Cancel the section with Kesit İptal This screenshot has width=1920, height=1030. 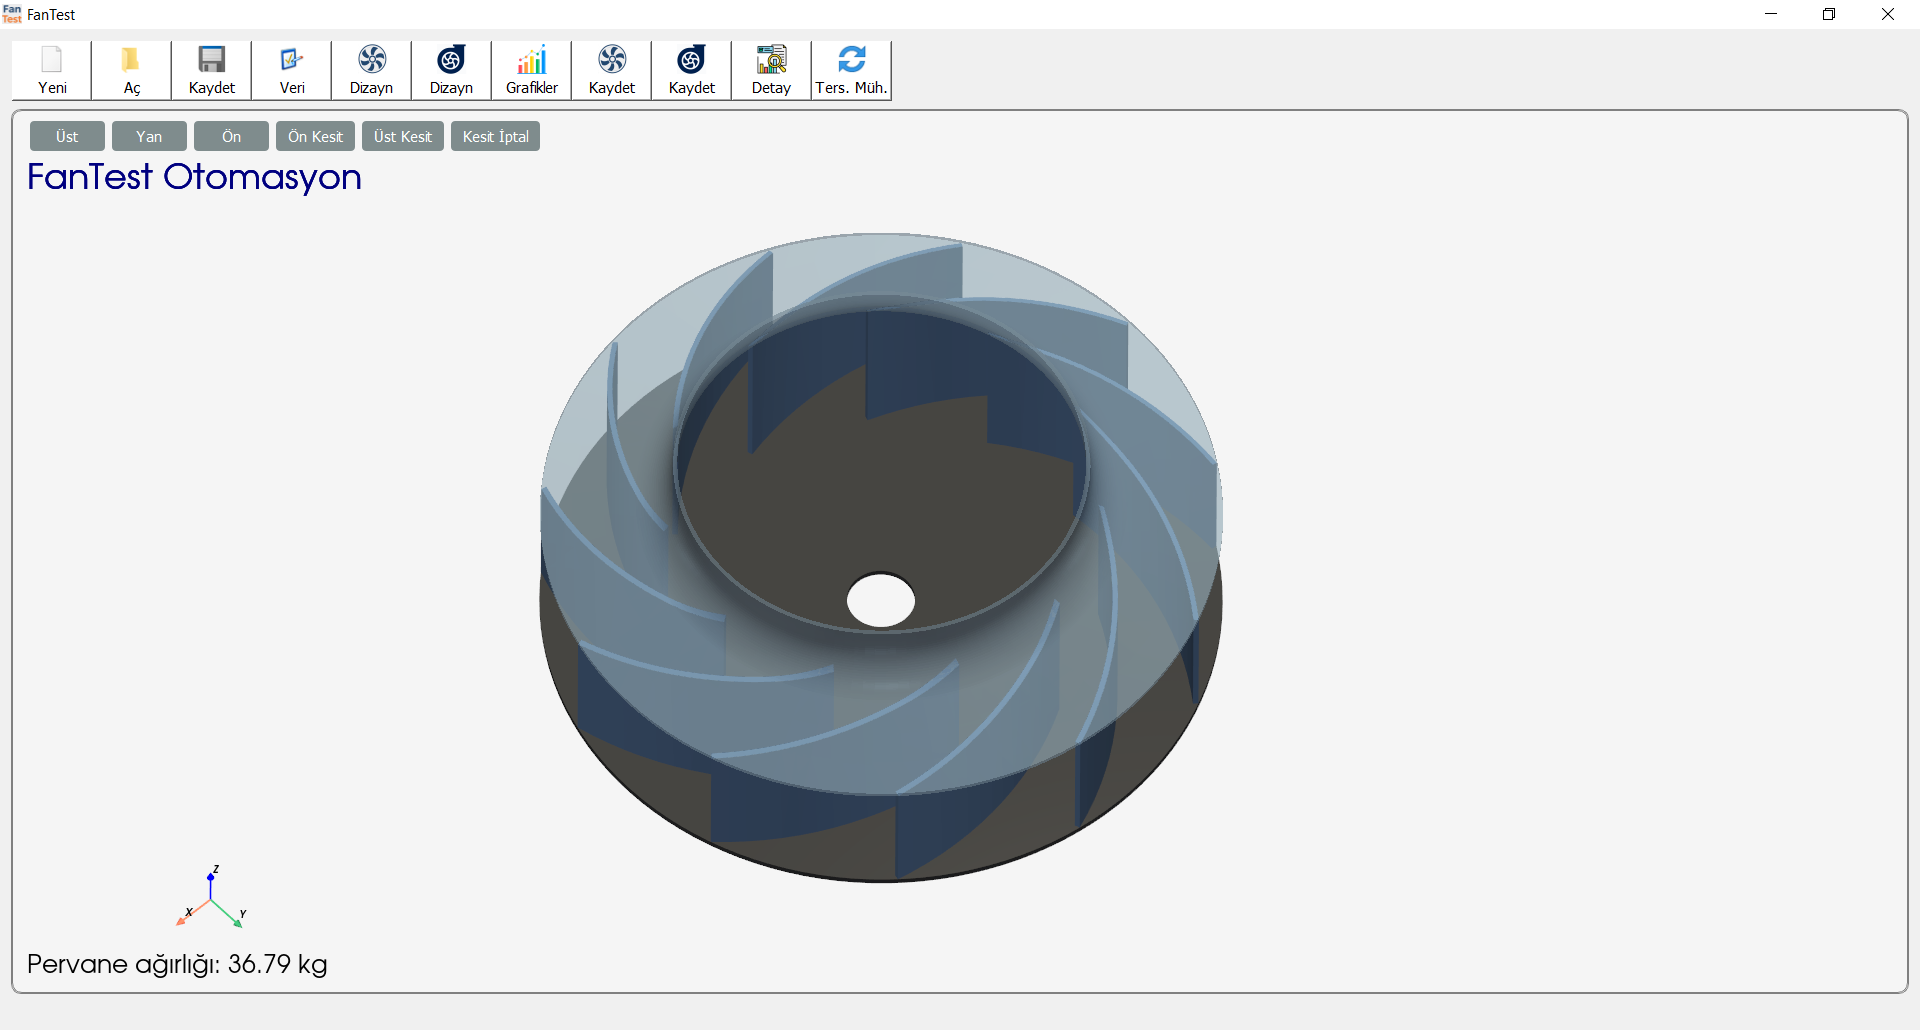[x=494, y=136]
